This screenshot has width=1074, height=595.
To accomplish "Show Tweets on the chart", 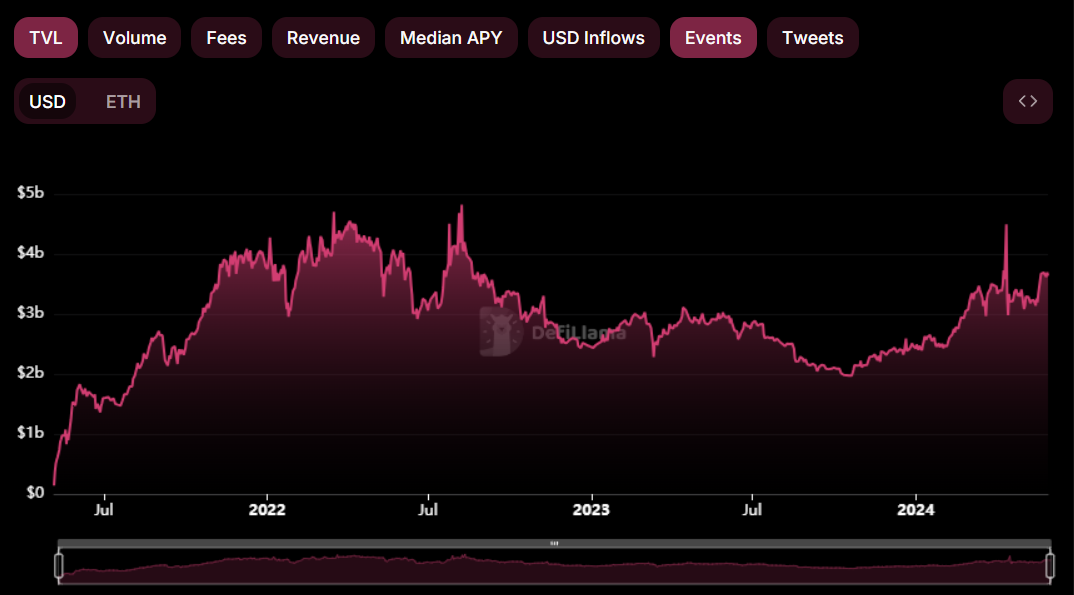I will click(x=812, y=38).
